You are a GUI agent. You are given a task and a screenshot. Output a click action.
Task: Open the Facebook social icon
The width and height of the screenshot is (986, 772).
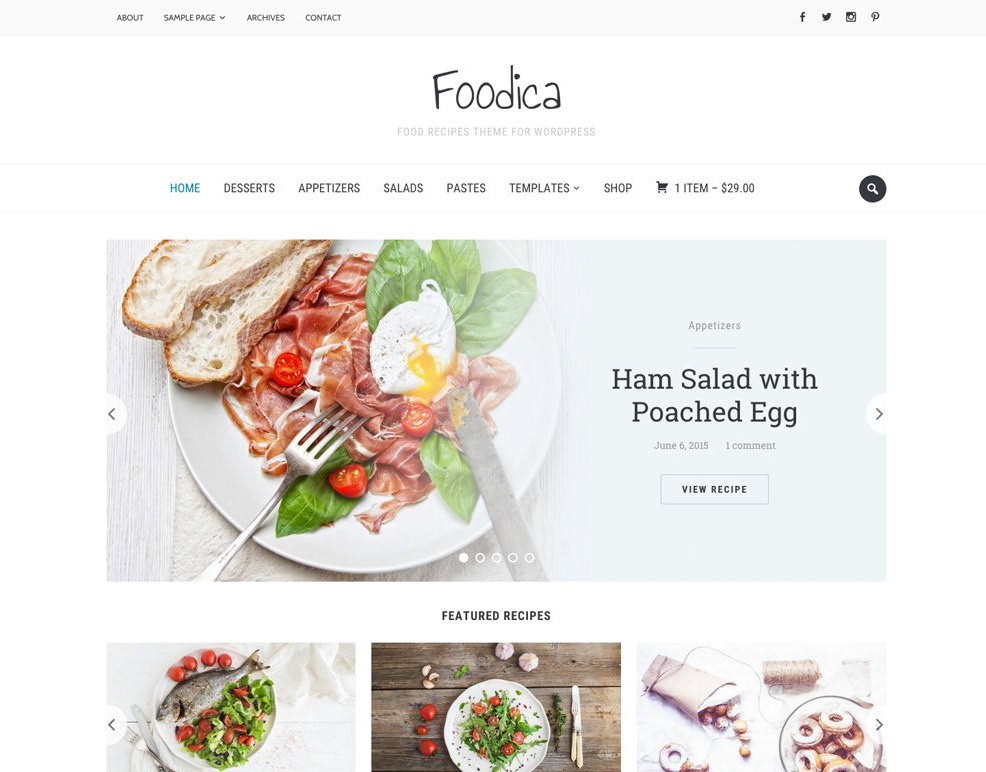pos(802,17)
